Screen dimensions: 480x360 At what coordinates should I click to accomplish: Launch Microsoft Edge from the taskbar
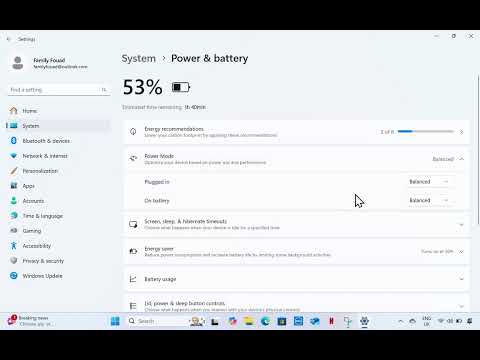tap(265, 321)
